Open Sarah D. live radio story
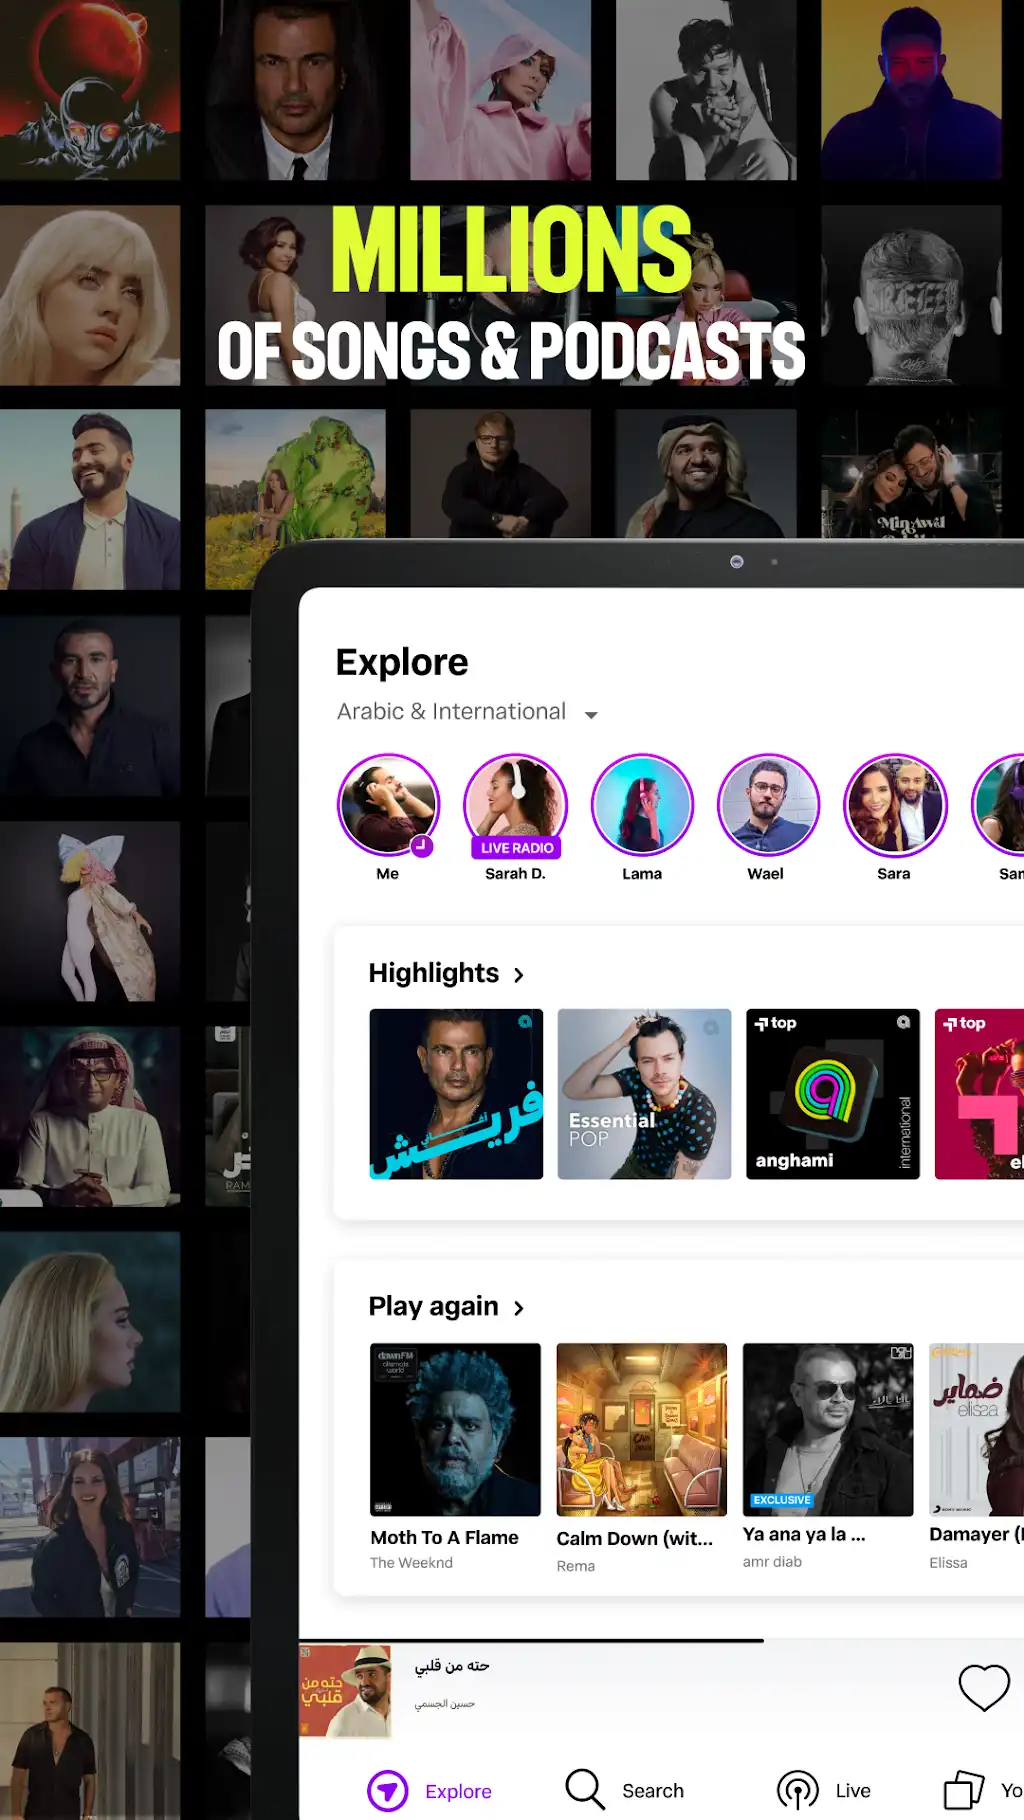The height and width of the screenshot is (1820, 1024). click(516, 805)
